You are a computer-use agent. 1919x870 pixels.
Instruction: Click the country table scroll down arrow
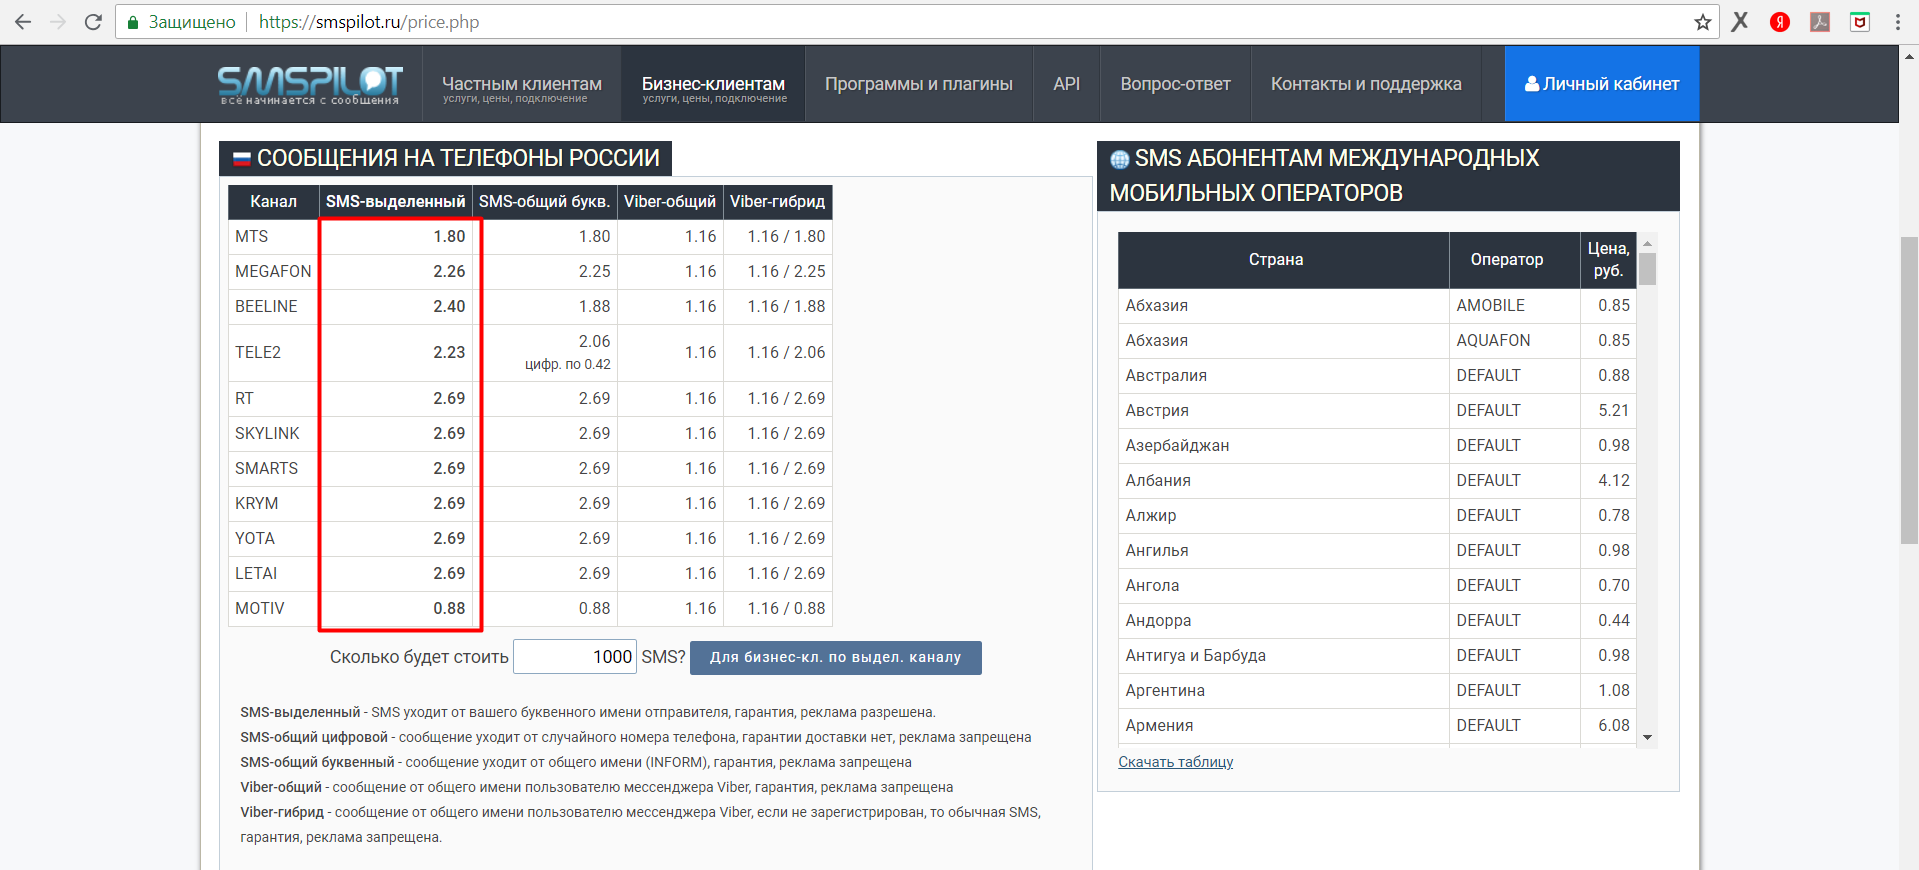click(1647, 738)
